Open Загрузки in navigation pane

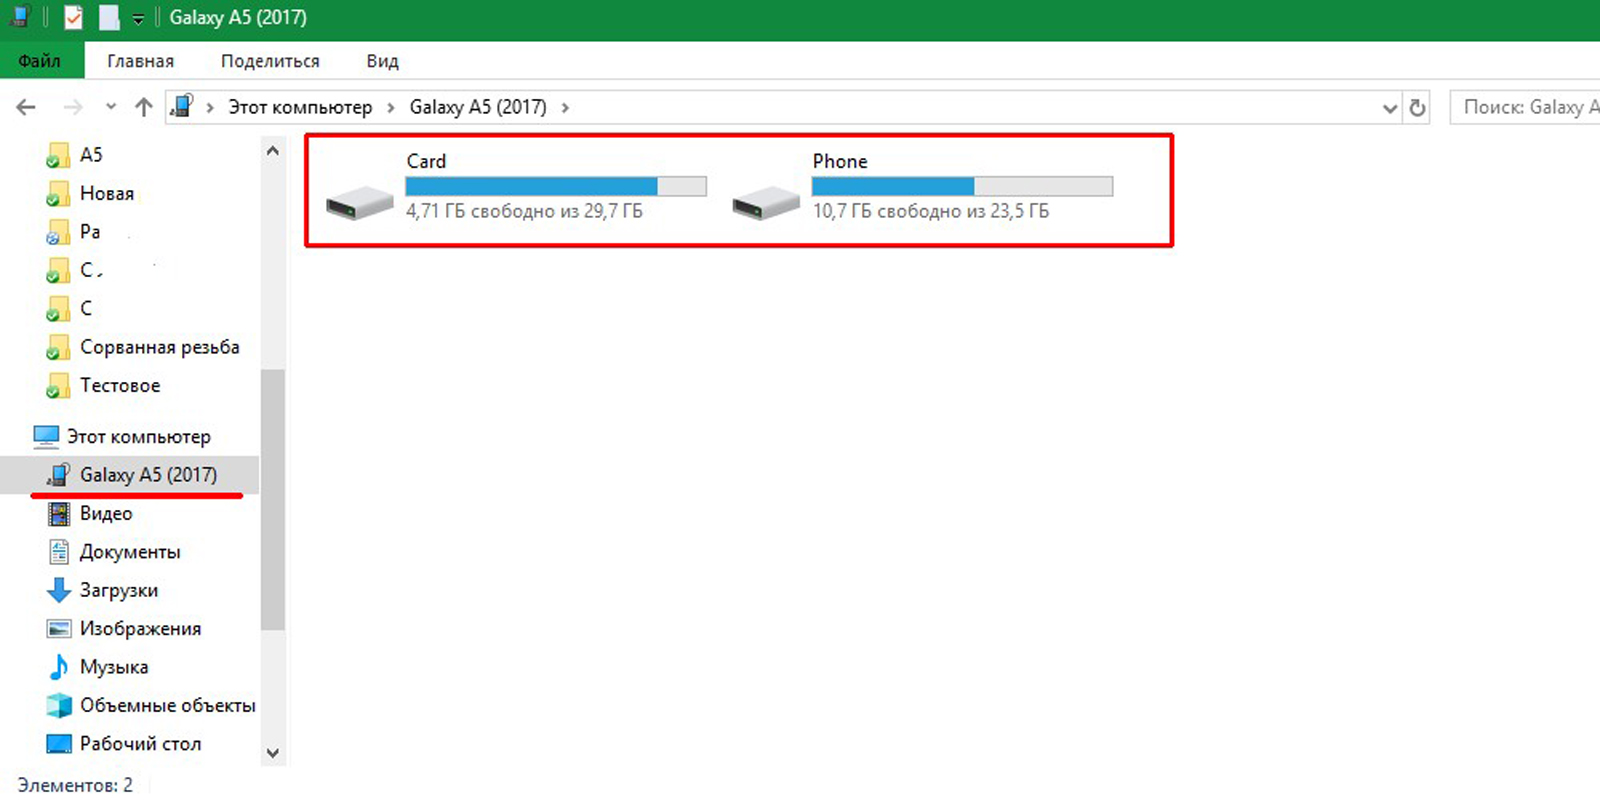[x=119, y=590]
